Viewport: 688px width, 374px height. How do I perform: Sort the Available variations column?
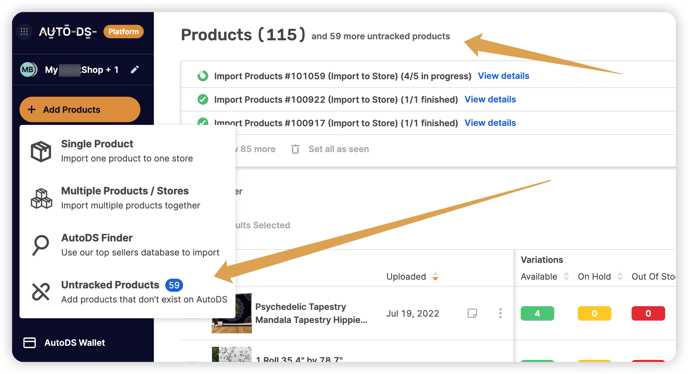point(566,277)
